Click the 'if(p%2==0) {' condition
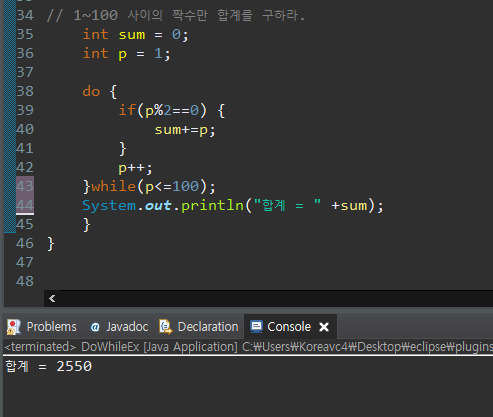 (172, 110)
